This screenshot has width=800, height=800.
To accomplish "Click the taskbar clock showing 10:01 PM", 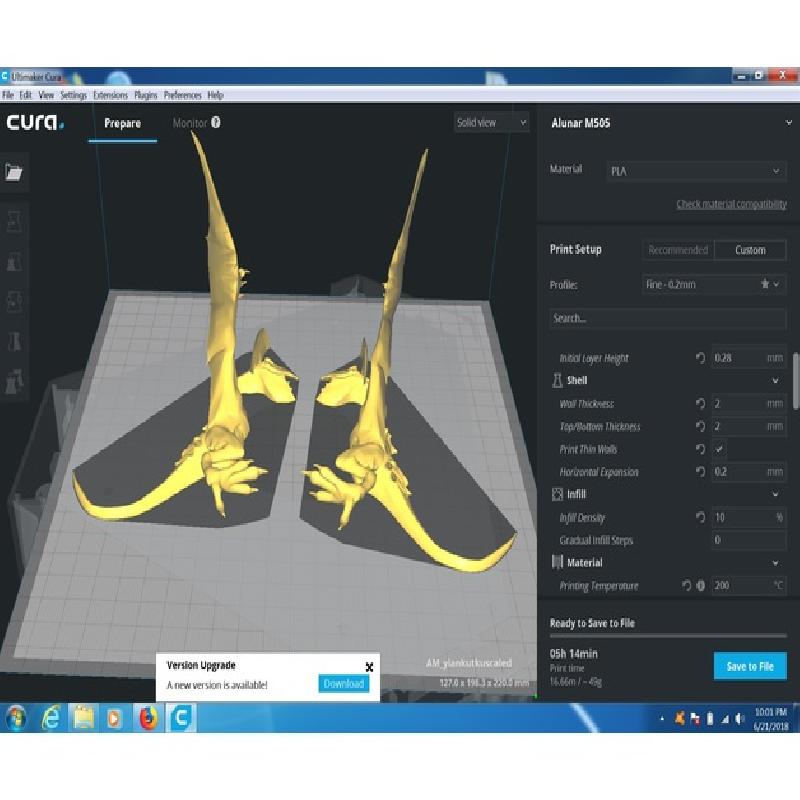I will tap(770, 718).
